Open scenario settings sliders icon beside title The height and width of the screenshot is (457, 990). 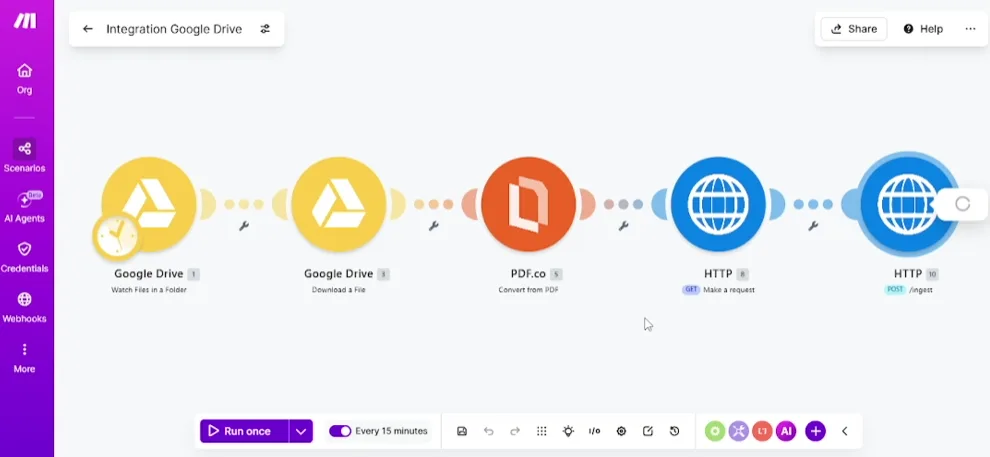265,29
